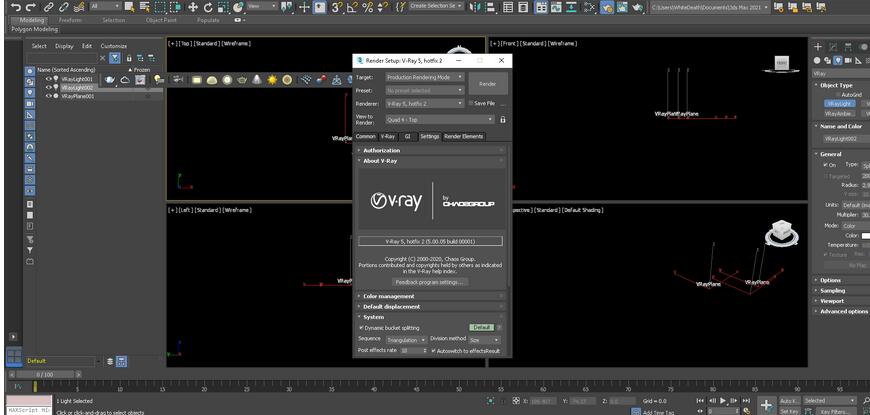Expand the Color management rollout
Screen dimensions: 870x415
point(430,296)
